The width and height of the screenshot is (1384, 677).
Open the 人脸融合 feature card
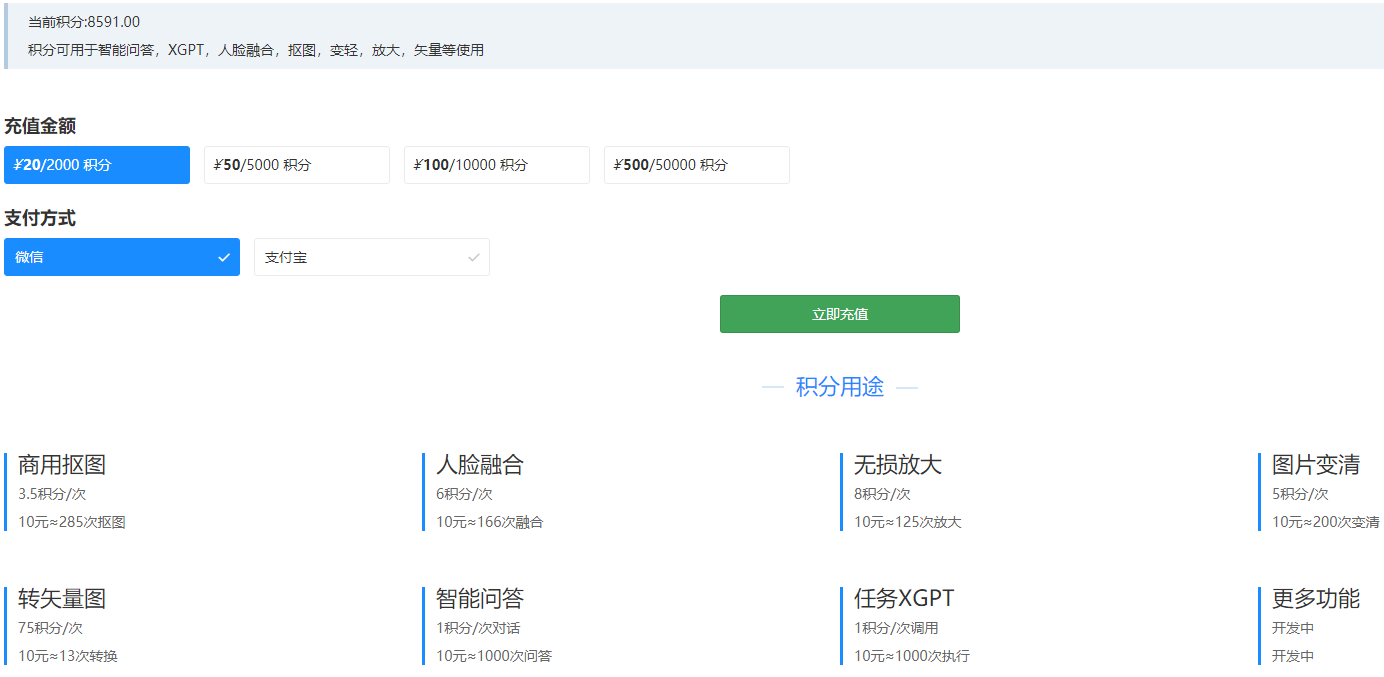coord(480,465)
